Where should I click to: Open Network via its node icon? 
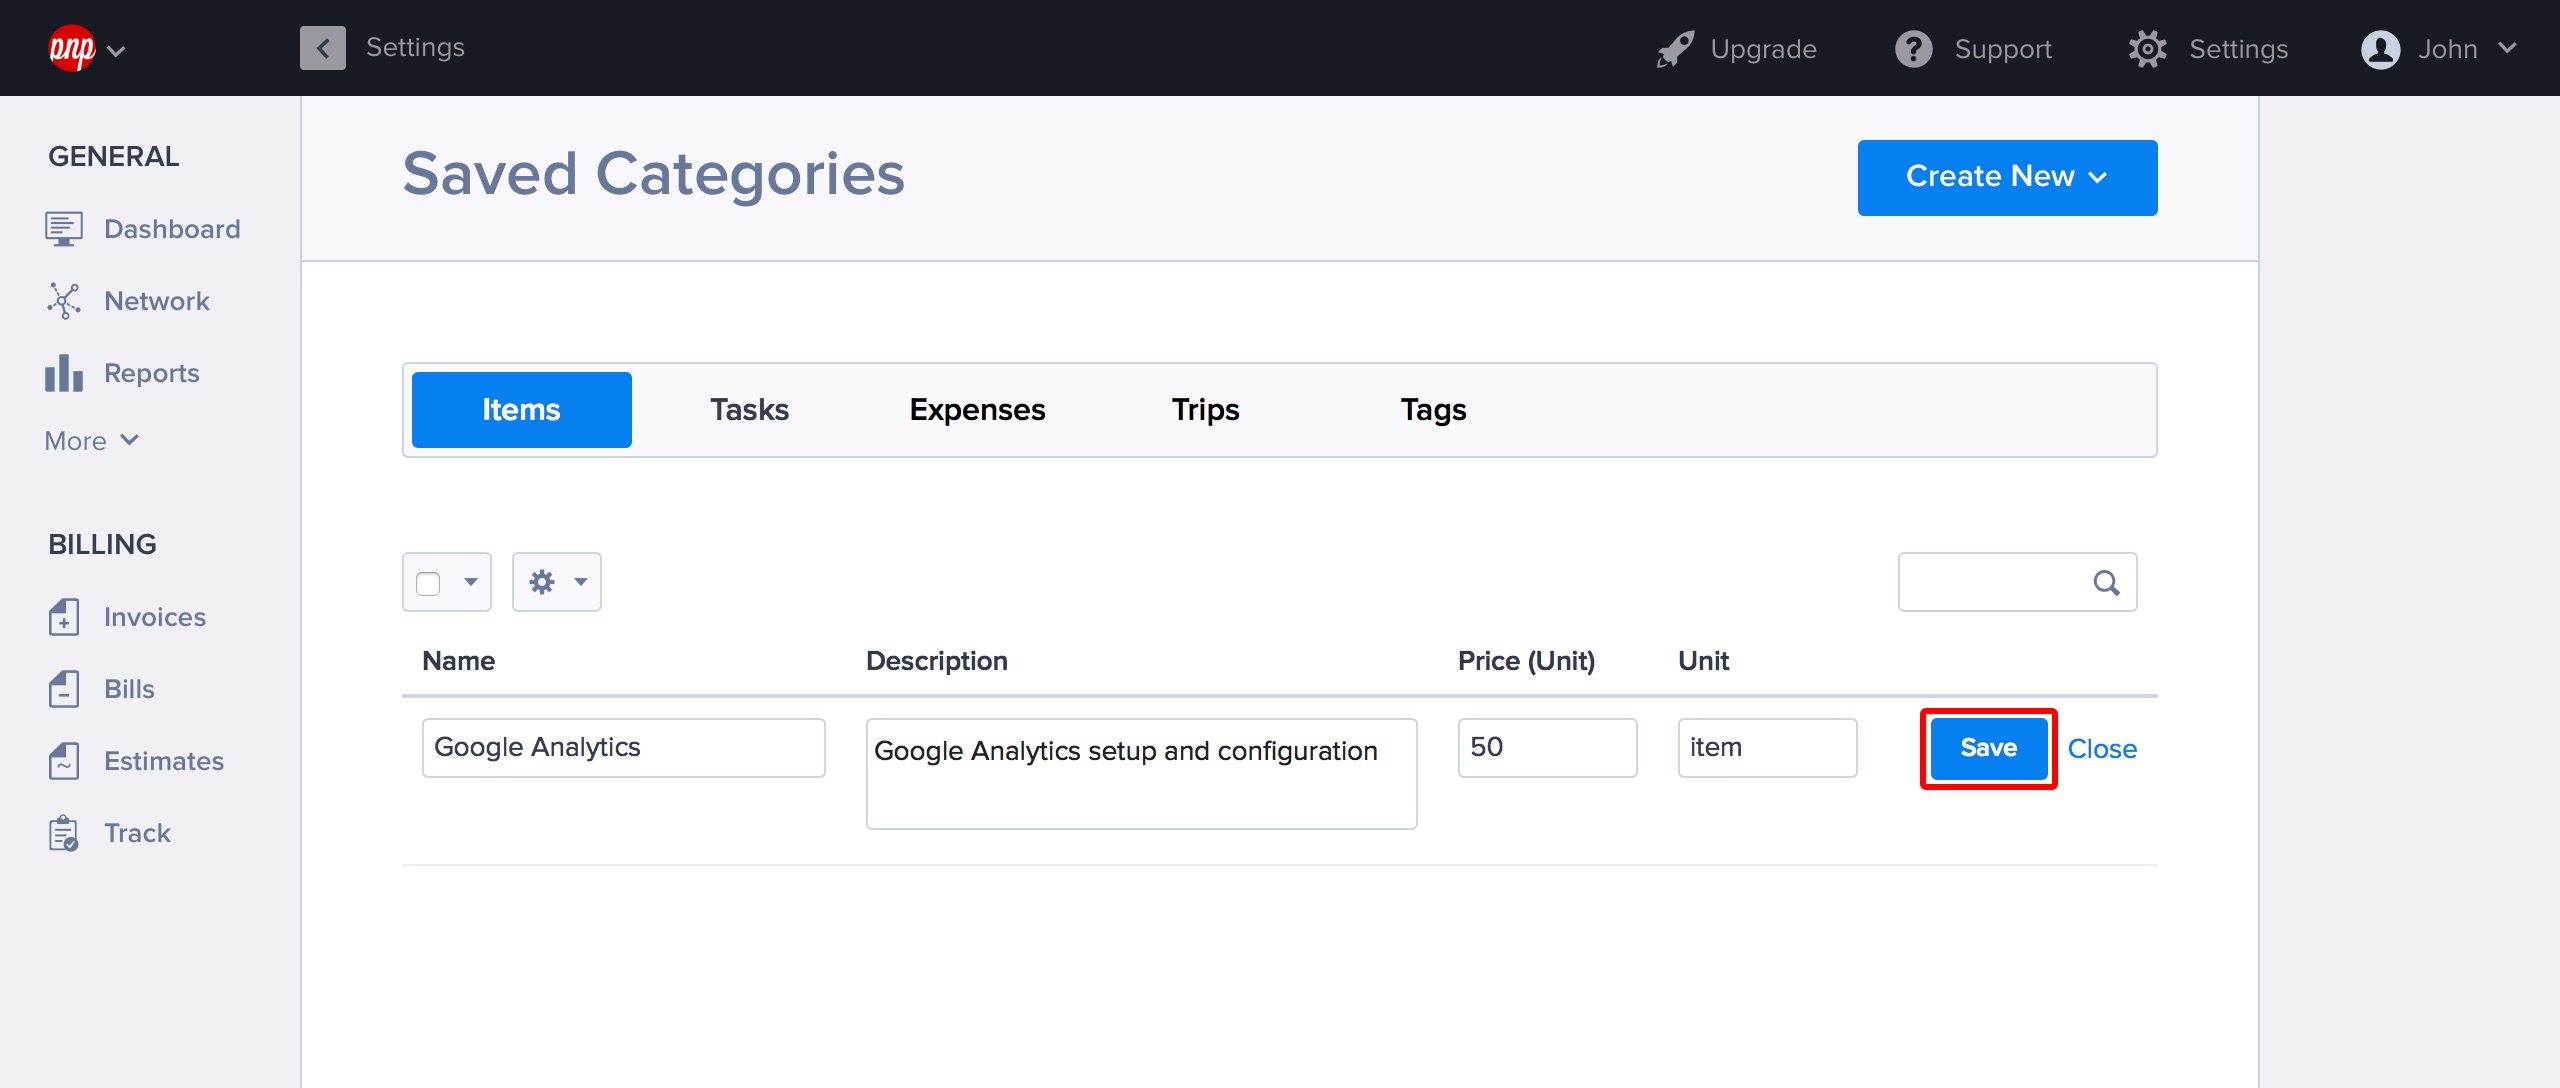[x=64, y=301]
